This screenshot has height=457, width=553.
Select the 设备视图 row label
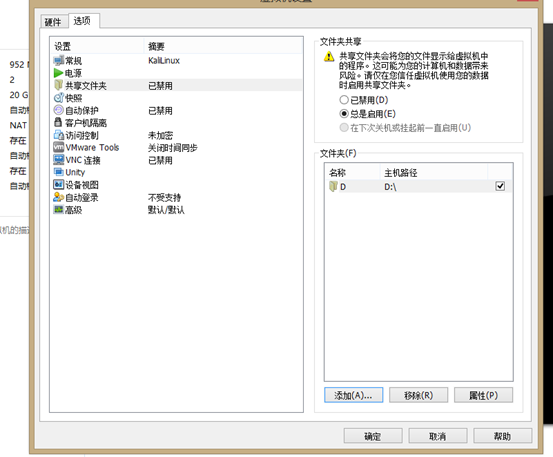click(82, 185)
